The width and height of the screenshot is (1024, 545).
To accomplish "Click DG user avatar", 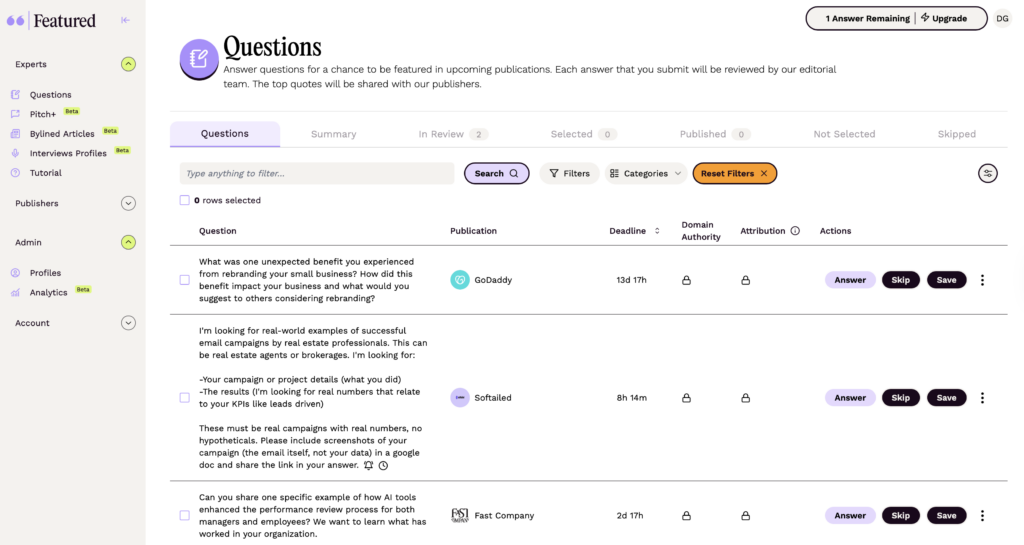I will click(x=1002, y=18).
